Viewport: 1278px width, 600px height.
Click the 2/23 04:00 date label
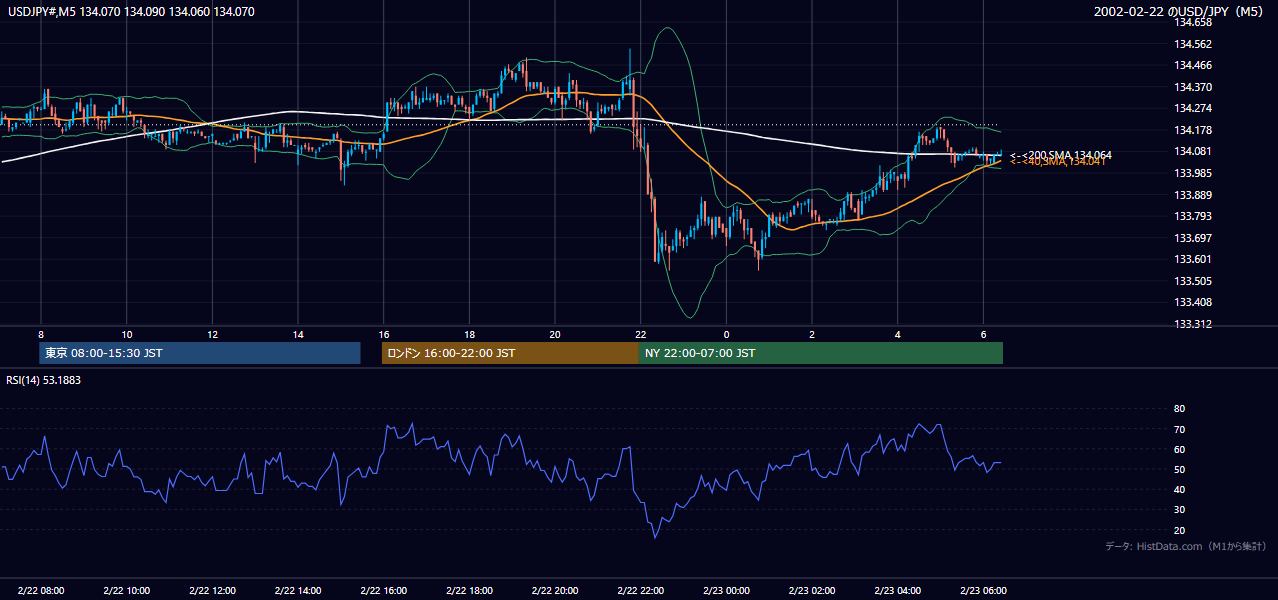898,591
